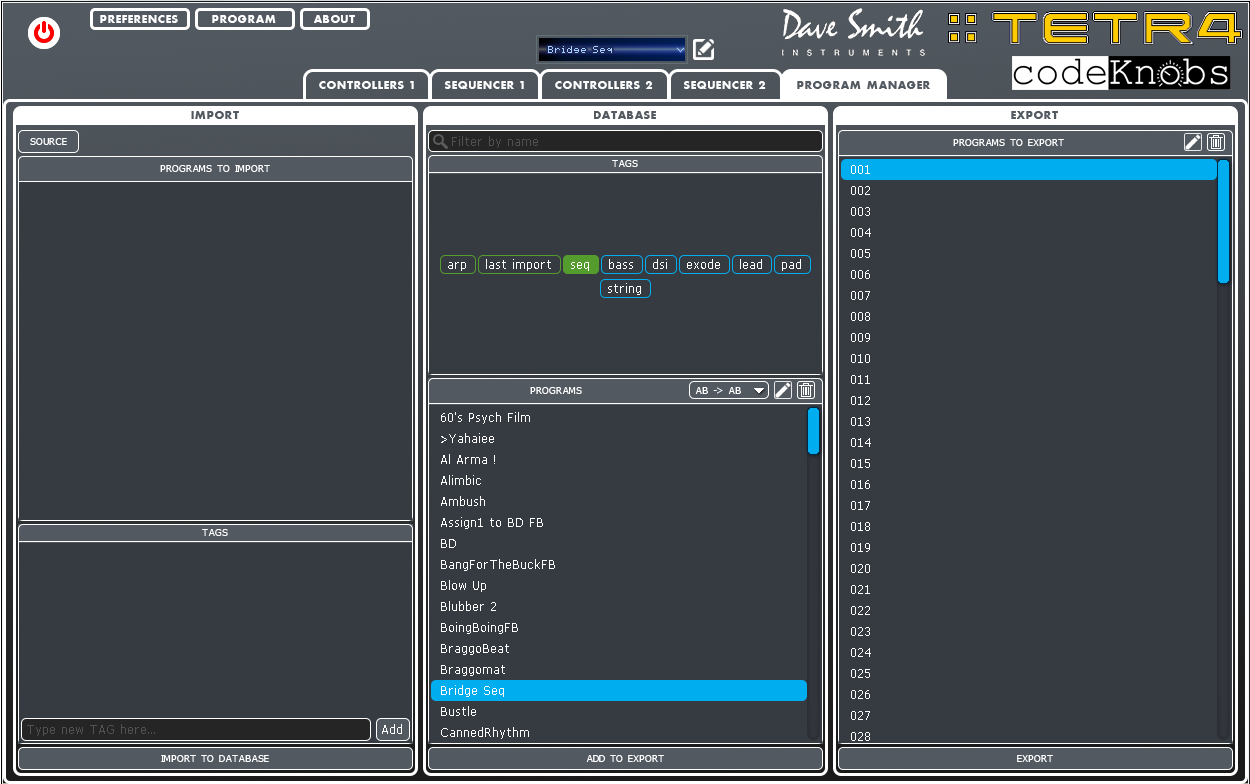1250x784 pixels.
Task: Click the pencil icon in Programs To Export header
Action: click(1193, 142)
